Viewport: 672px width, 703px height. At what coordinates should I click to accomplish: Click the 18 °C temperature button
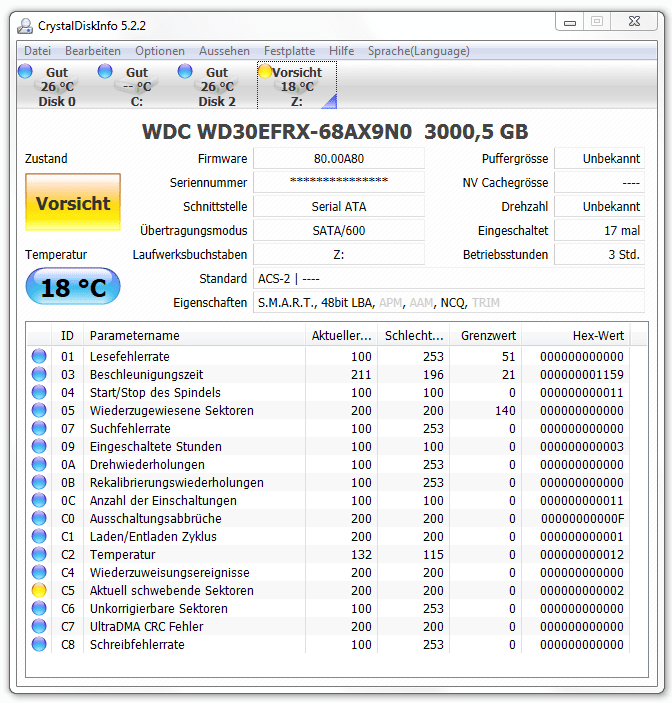tap(73, 286)
